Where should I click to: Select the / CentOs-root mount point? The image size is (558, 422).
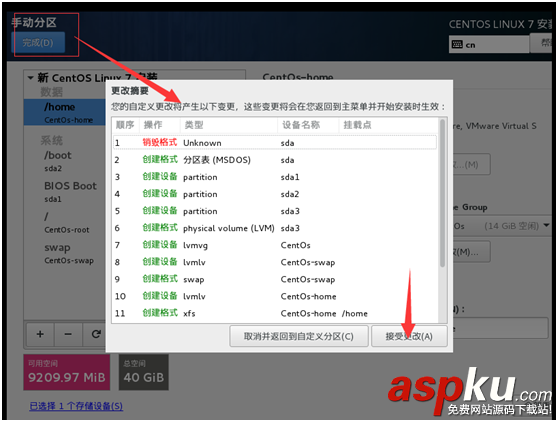coord(65,222)
